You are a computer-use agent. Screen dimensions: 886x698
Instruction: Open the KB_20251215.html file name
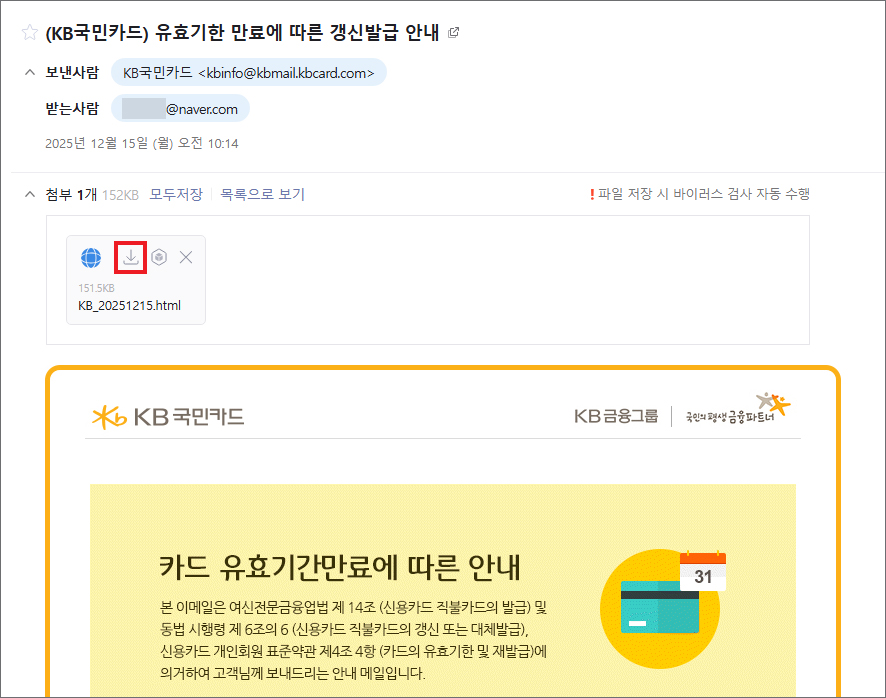129,305
